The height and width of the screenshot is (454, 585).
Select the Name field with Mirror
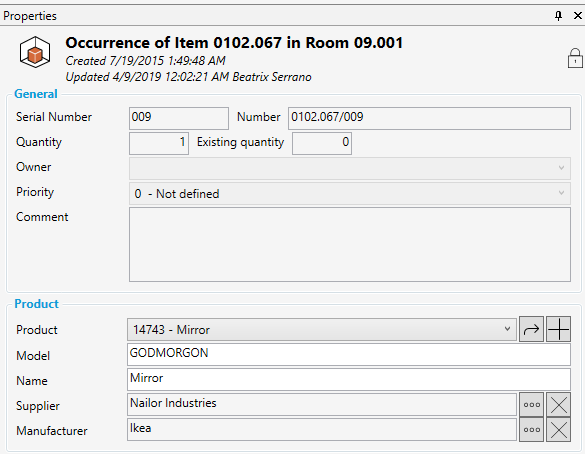pyautogui.click(x=349, y=379)
